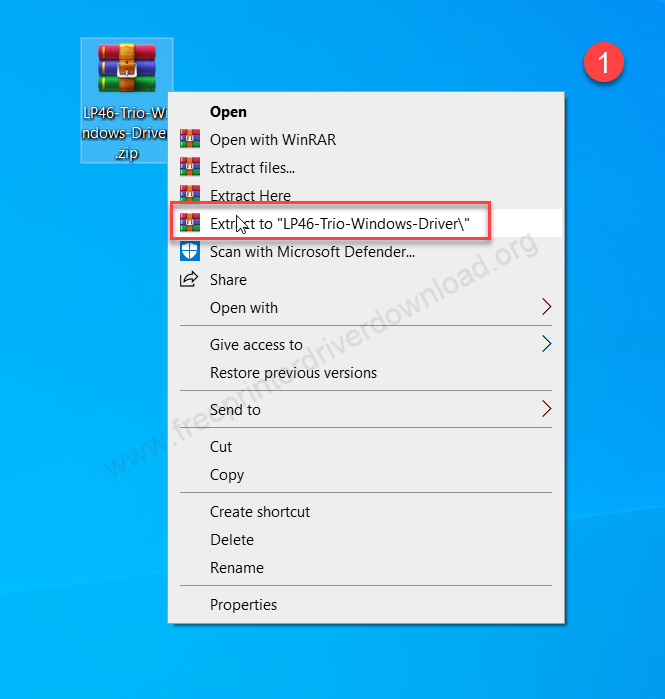Select Restore previous versions
This screenshot has width=665, height=699.
(293, 373)
